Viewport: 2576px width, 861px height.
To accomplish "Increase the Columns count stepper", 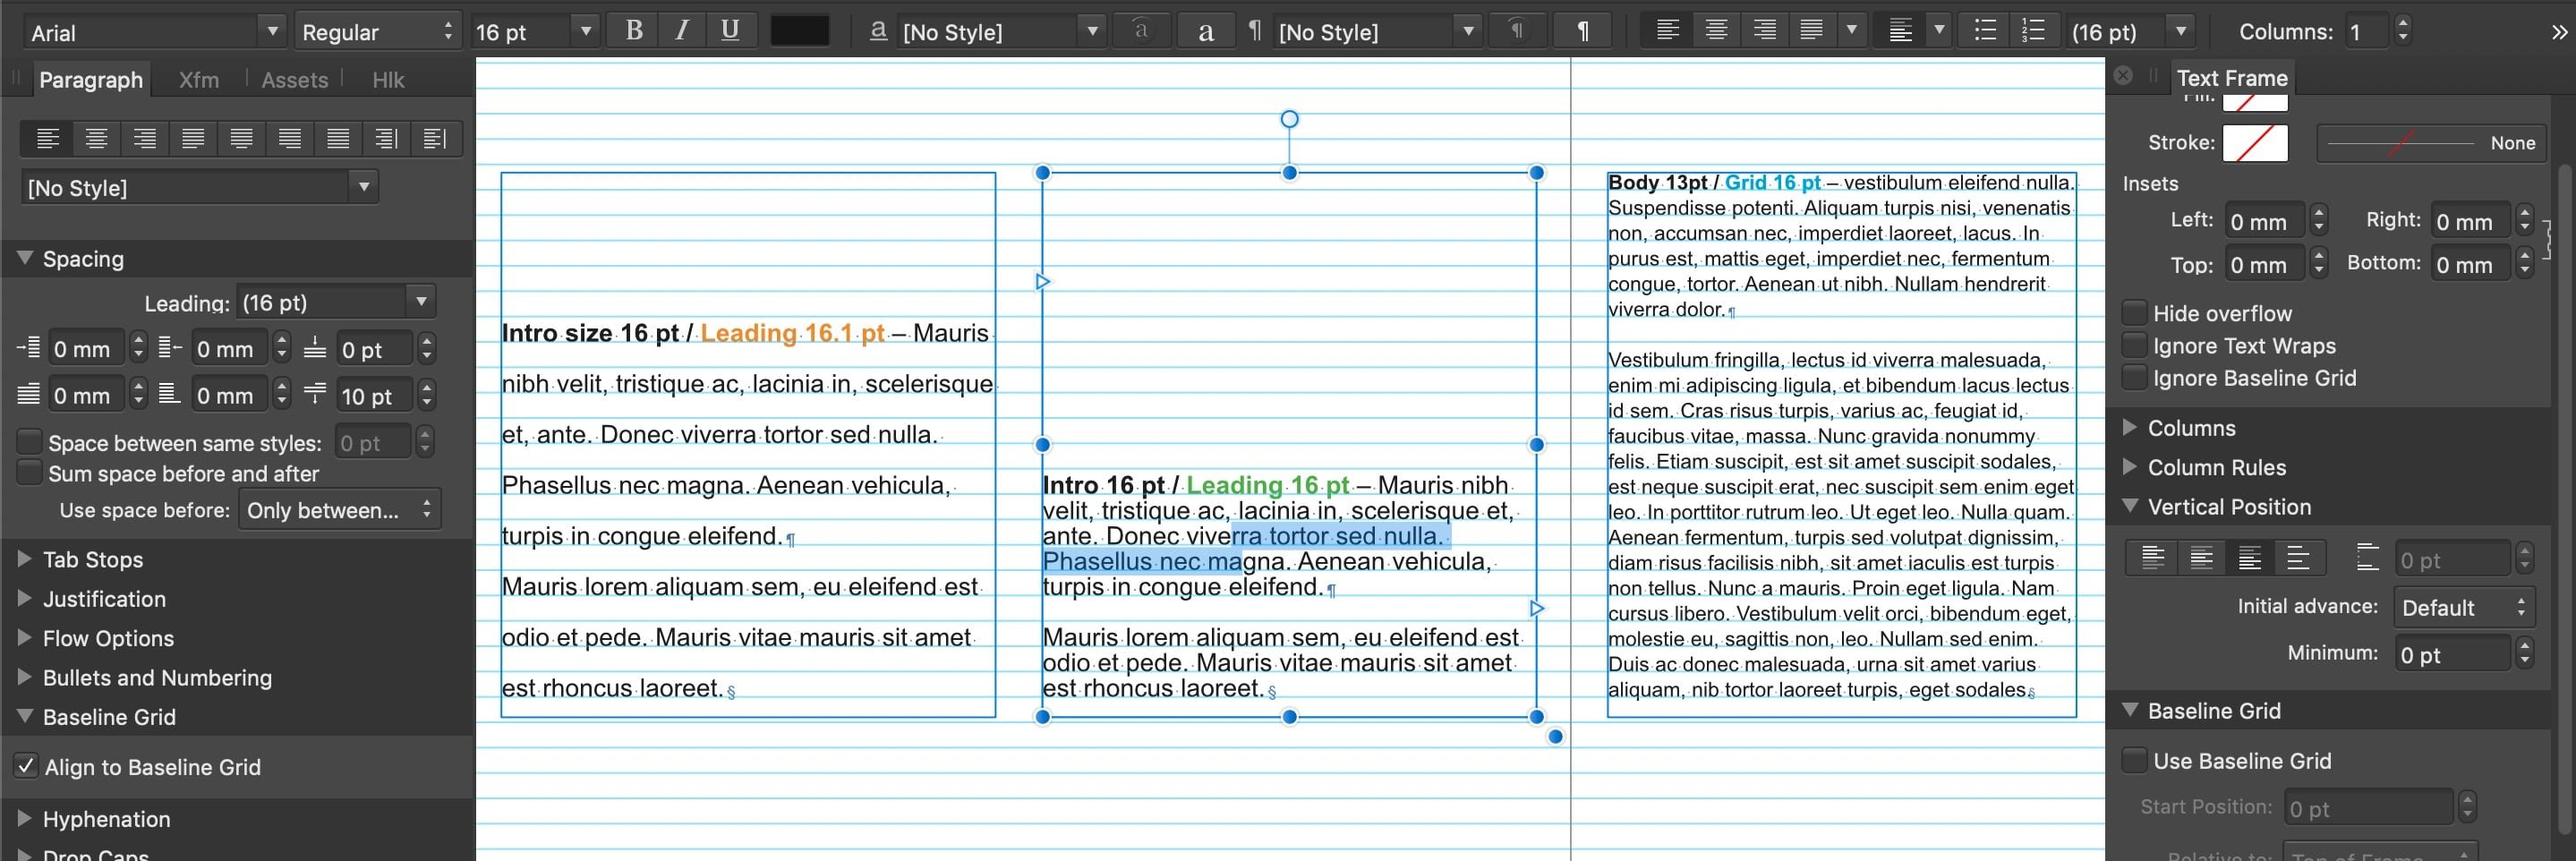I will pos(2402,24).
